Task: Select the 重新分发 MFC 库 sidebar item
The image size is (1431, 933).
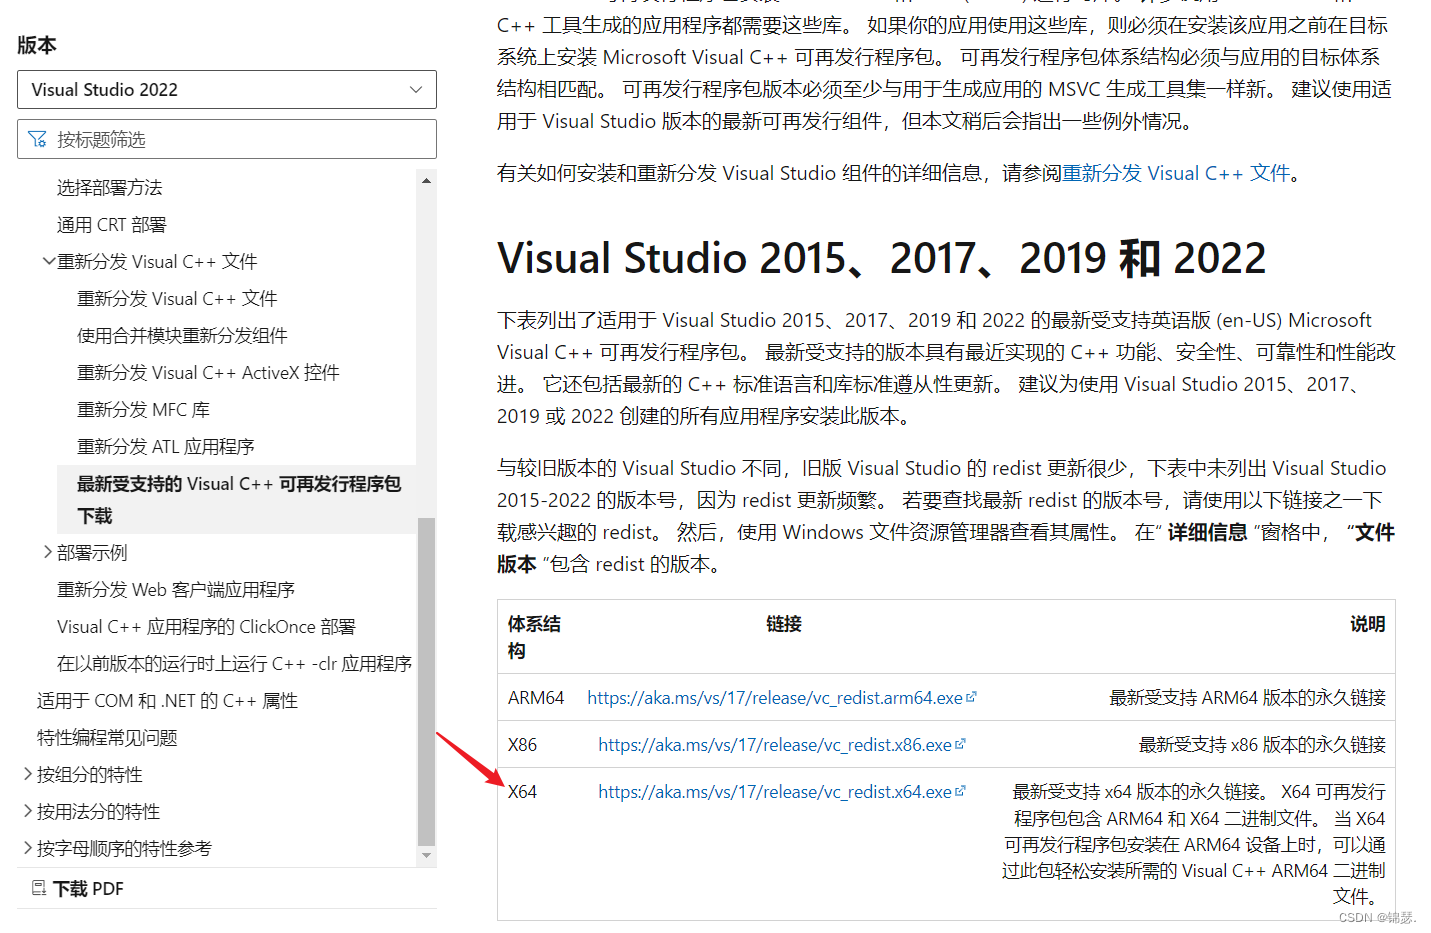Action: click(x=144, y=409)
